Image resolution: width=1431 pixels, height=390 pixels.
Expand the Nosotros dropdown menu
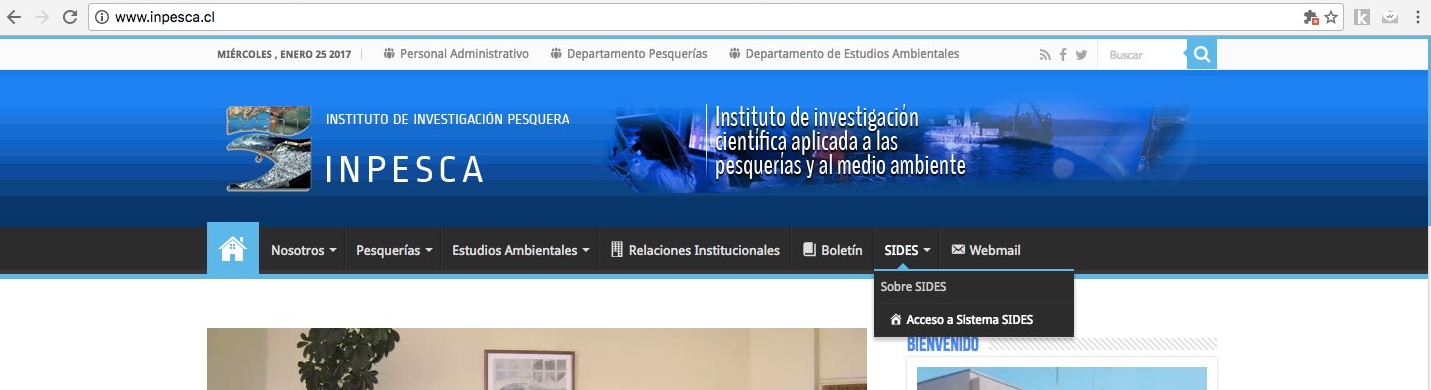click(304, 250)
